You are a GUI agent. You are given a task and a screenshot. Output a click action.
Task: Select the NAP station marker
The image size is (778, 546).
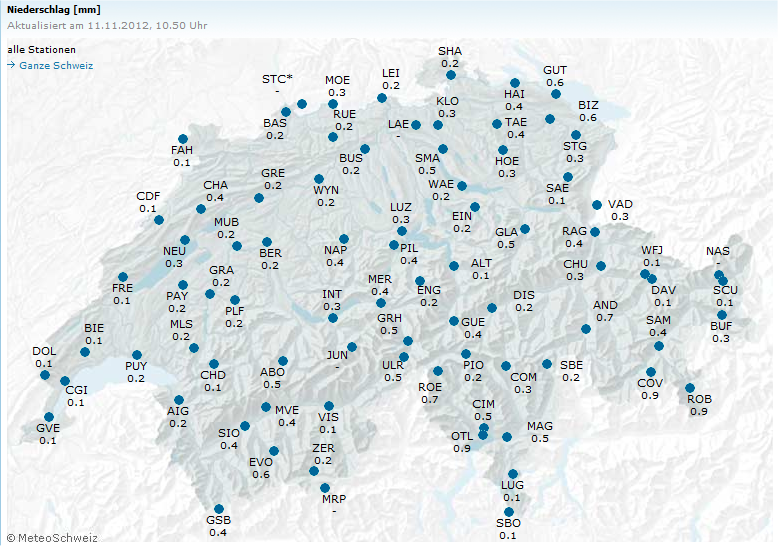click(x=343, y=239)
